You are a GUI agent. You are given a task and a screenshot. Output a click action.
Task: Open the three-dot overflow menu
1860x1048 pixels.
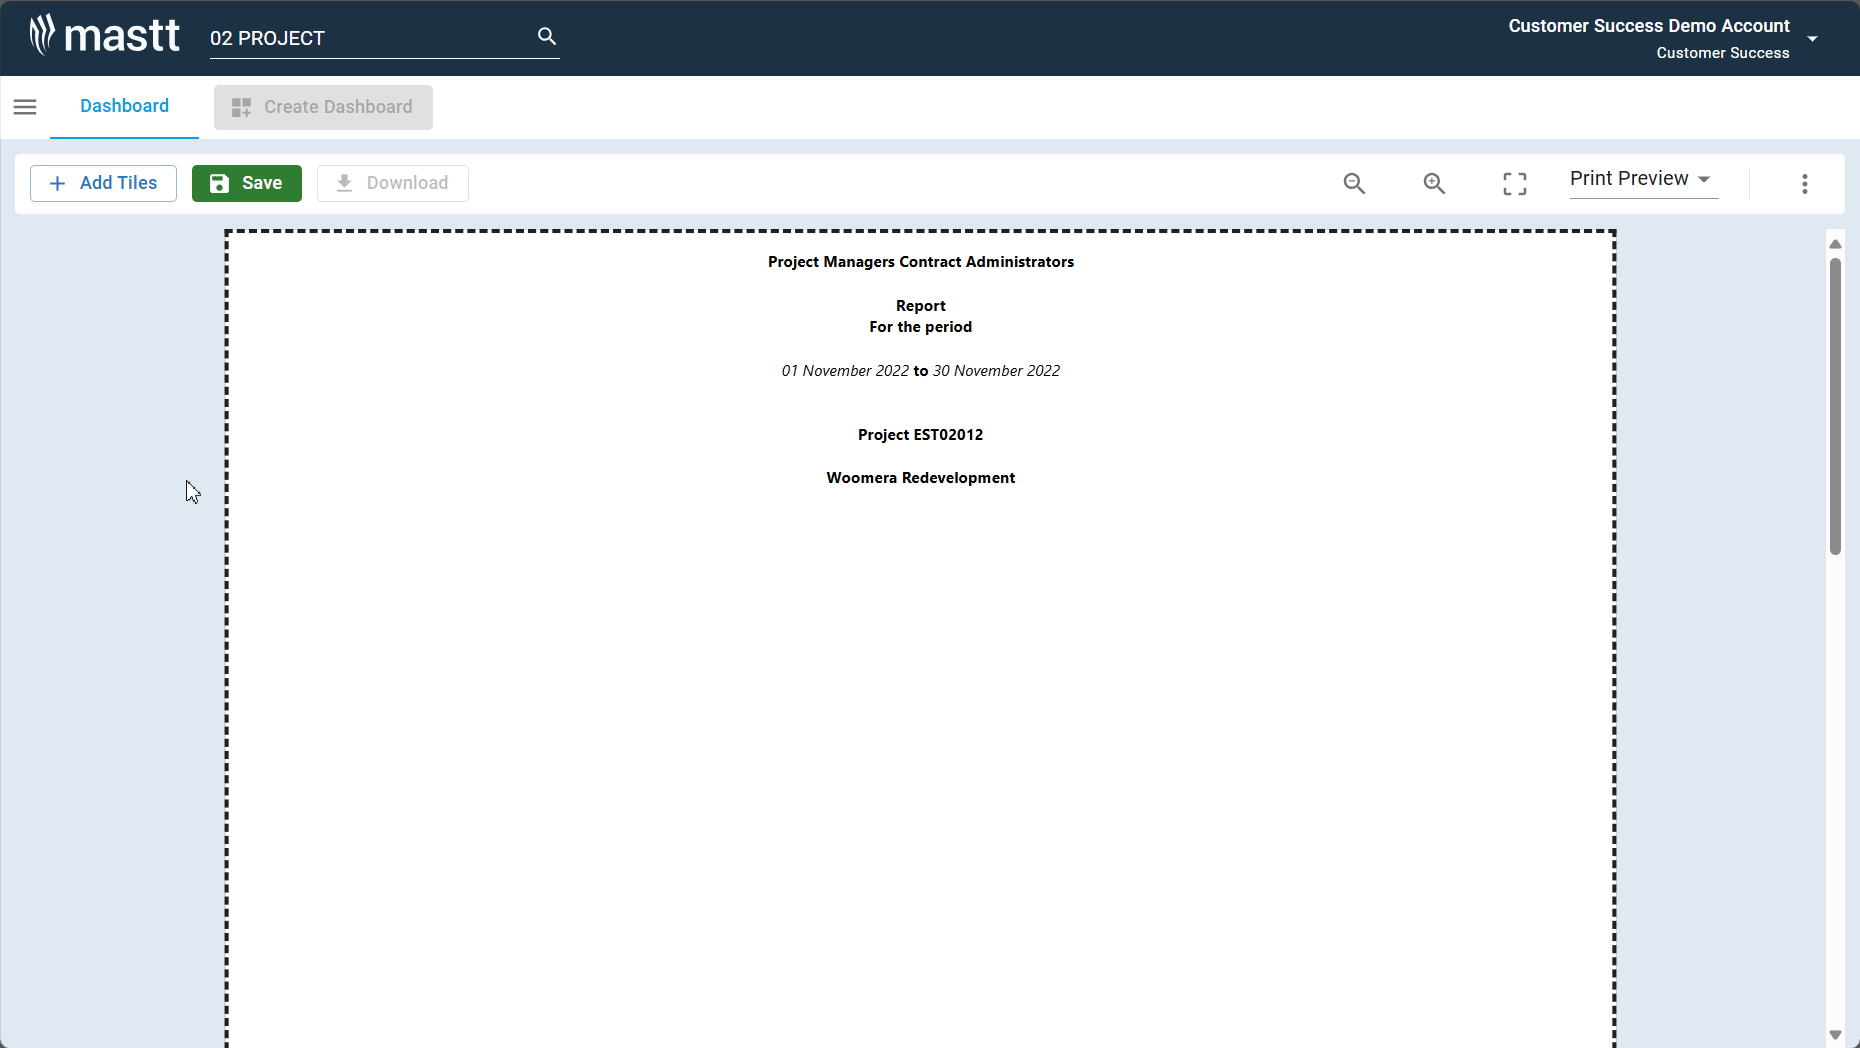point(1805,183)
